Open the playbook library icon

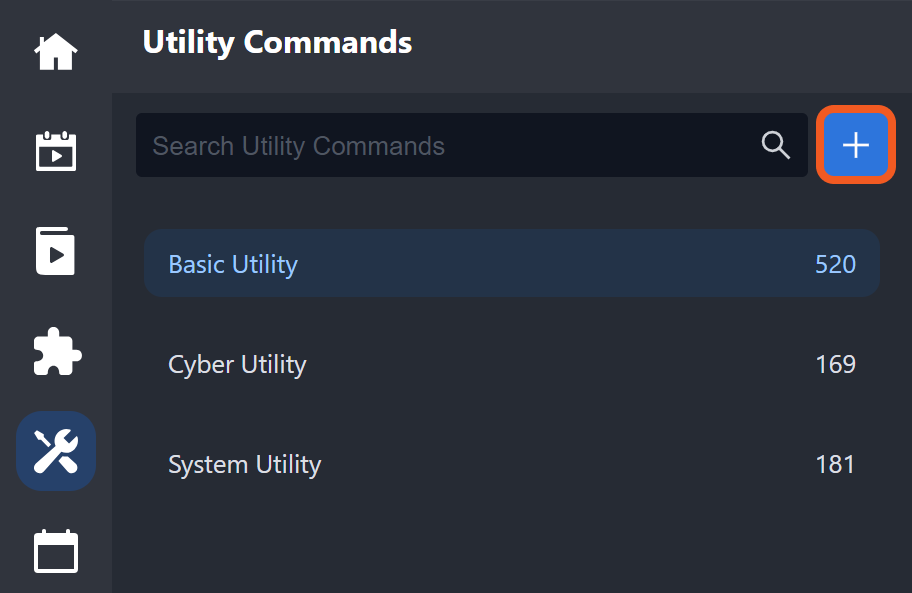tap(56, 250)
